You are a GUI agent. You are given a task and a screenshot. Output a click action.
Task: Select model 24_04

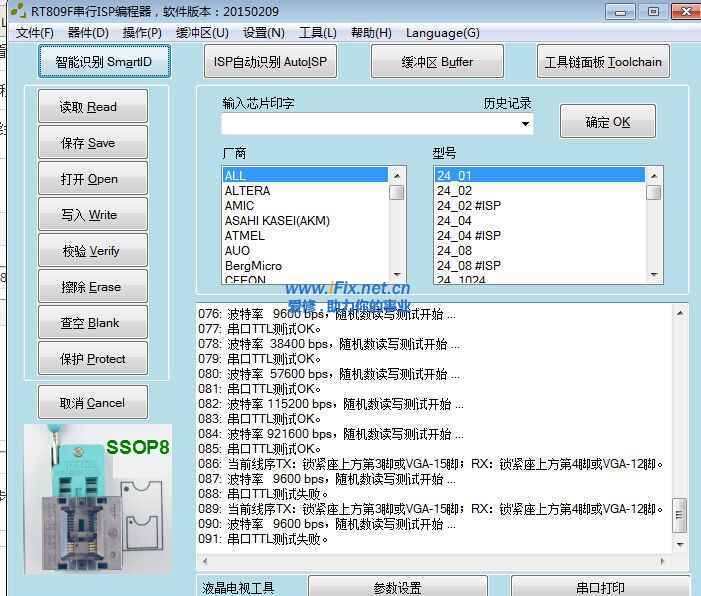pyautogui.click(x=540, y=220)
